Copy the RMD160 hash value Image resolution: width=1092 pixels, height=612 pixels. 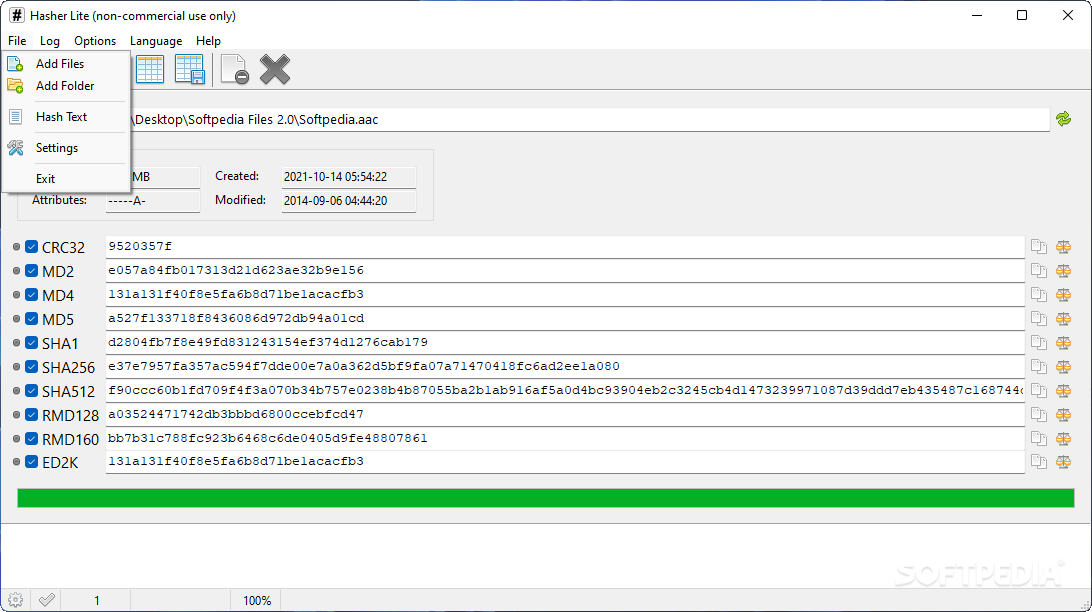pos(1039,439)
